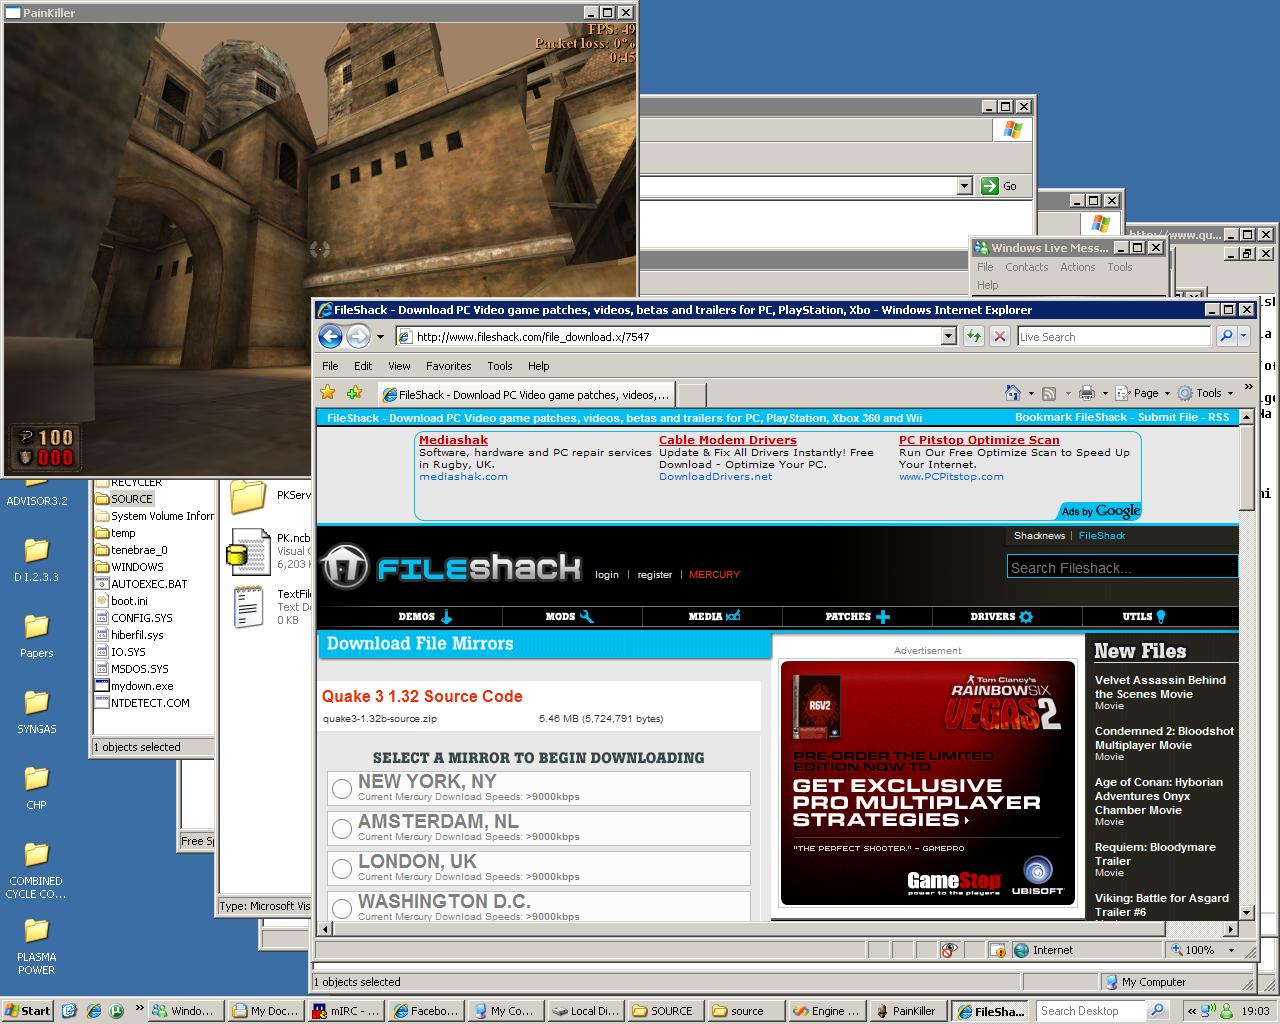Open the MODS wrench category

point(569,616)
